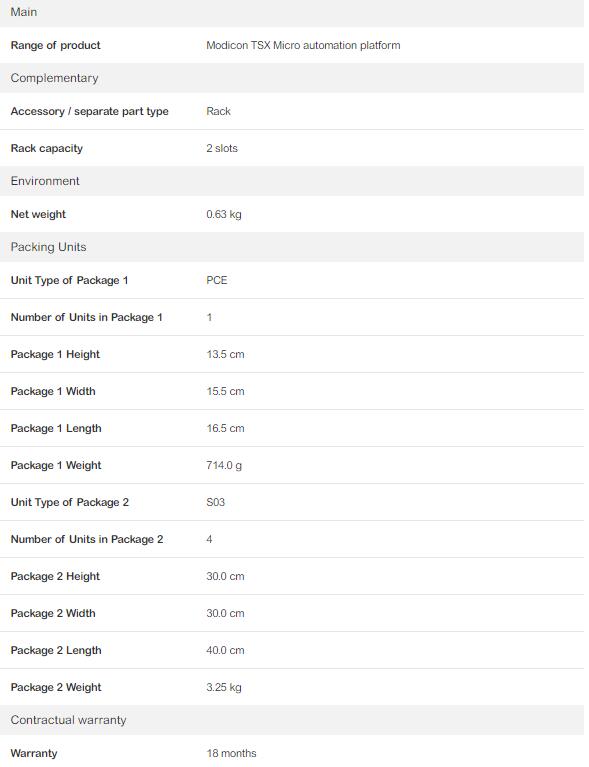Click the Unit Type of Package 1 label
Screen dimensions: 589x767
pos(69,280)
